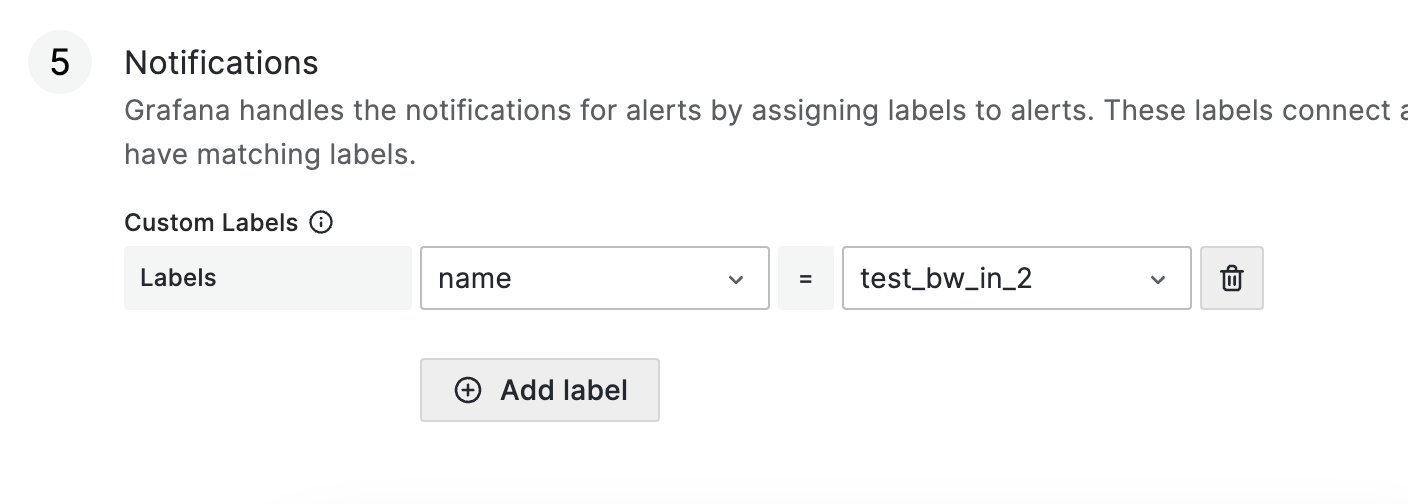Viewport: 1408px width, 504px height.
Task: Click the plus circle icon in Add label
Action: 468,390
